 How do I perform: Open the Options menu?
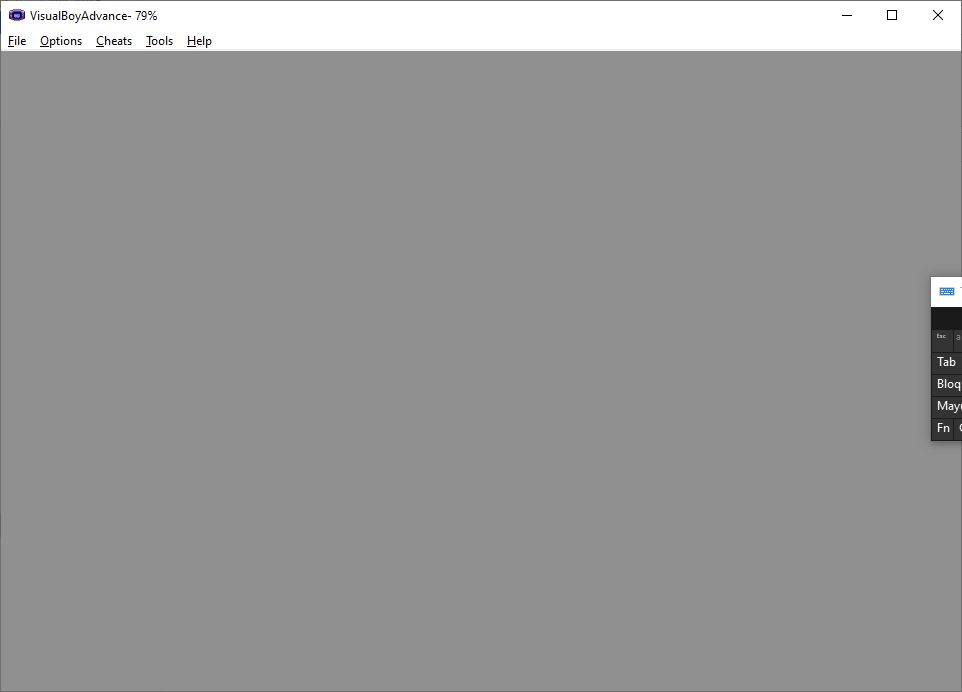pos(61,41)
